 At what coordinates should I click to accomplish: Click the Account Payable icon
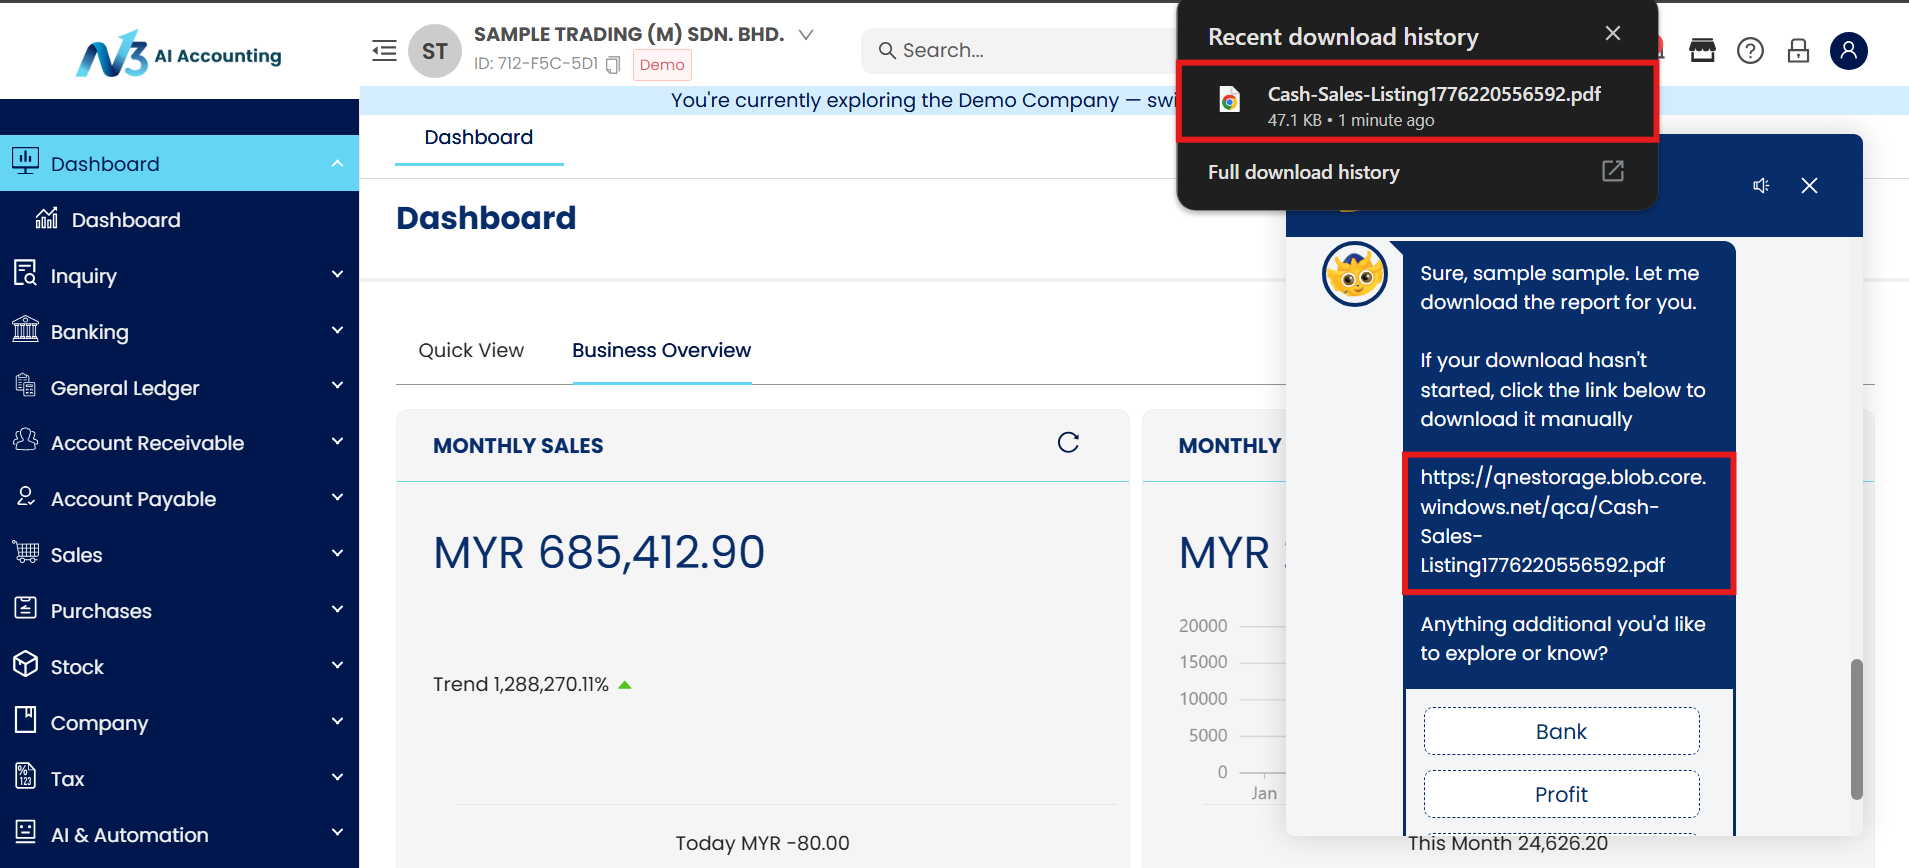25,496
